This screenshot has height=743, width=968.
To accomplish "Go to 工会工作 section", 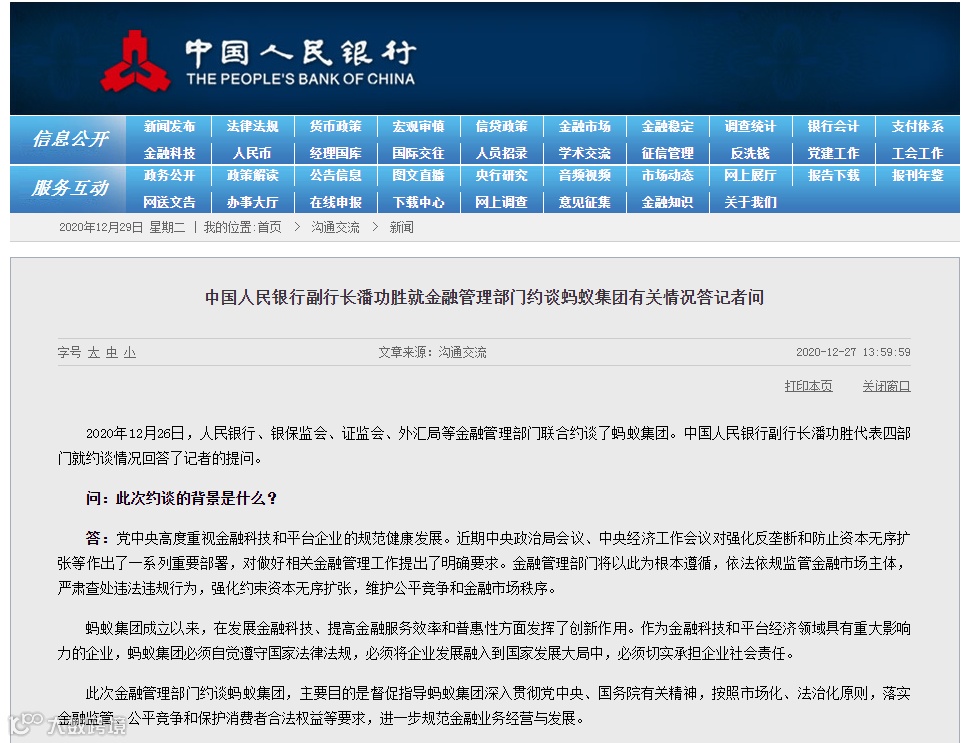I will pyautogui.click(x=917, y=153).
